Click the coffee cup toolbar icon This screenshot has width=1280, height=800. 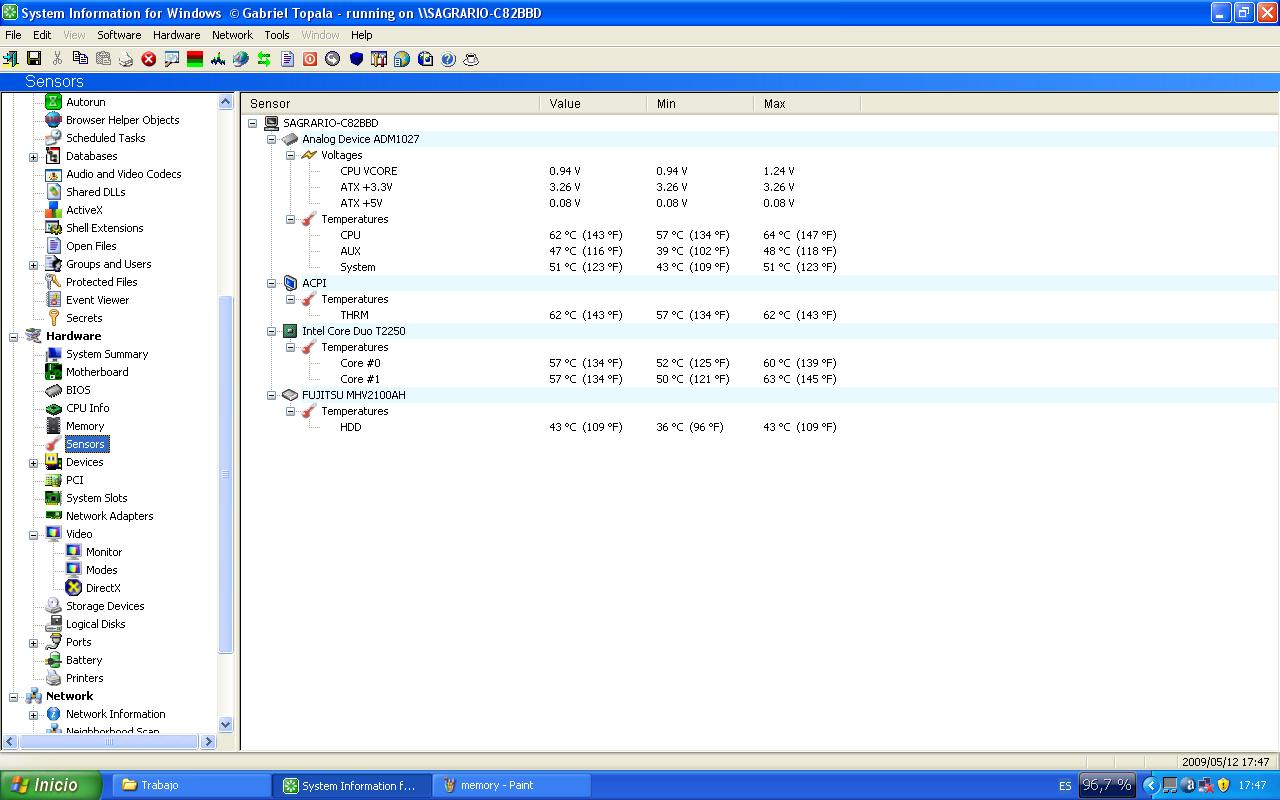pyautogui.click(x=471, y=59)
